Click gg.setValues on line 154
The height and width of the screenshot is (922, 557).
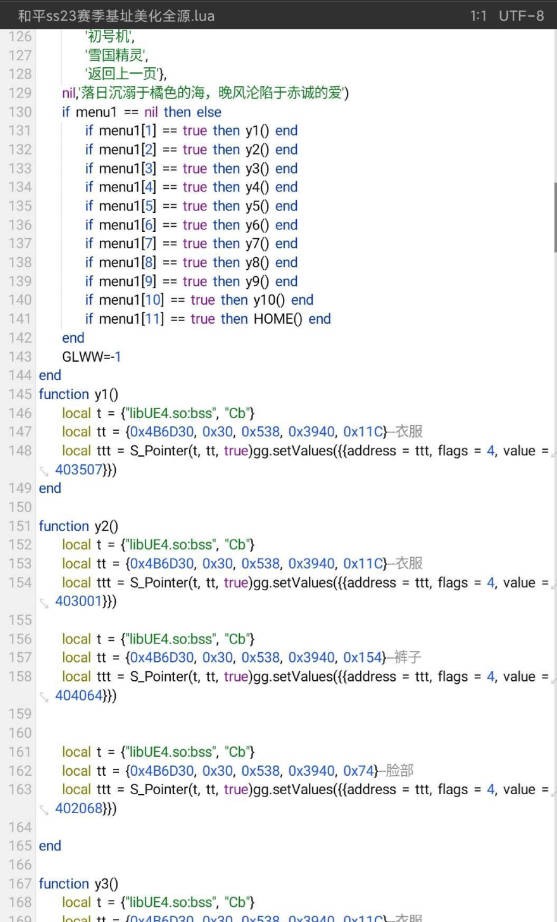coord(292,582)
